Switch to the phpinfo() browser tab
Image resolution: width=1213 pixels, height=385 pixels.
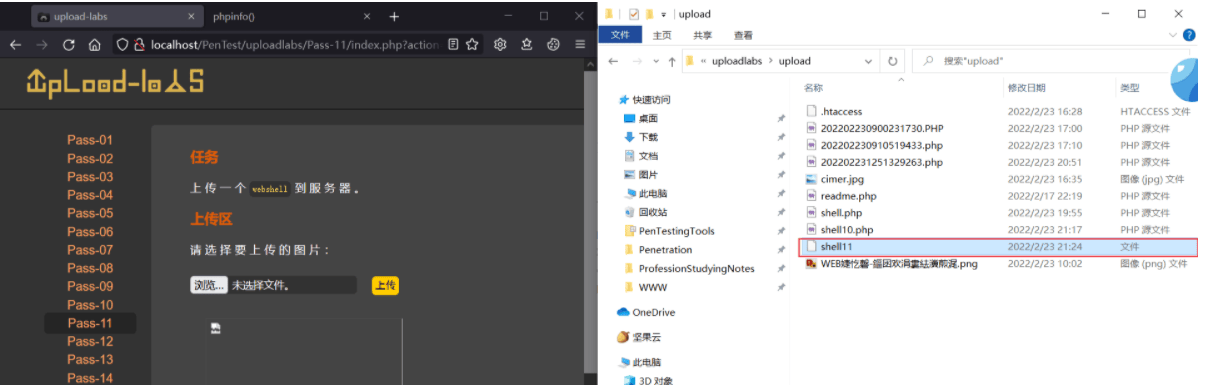pos(234,16)
